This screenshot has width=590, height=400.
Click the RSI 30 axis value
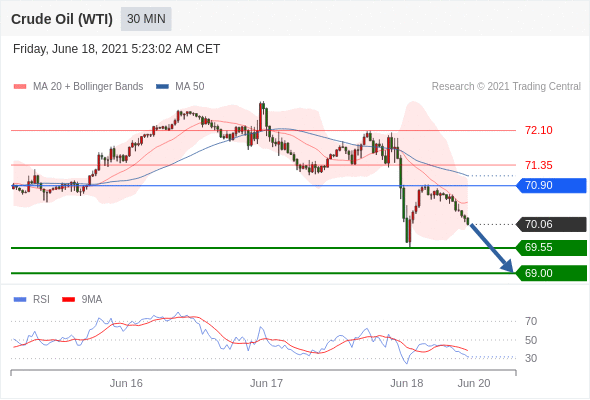pos(531,358)
